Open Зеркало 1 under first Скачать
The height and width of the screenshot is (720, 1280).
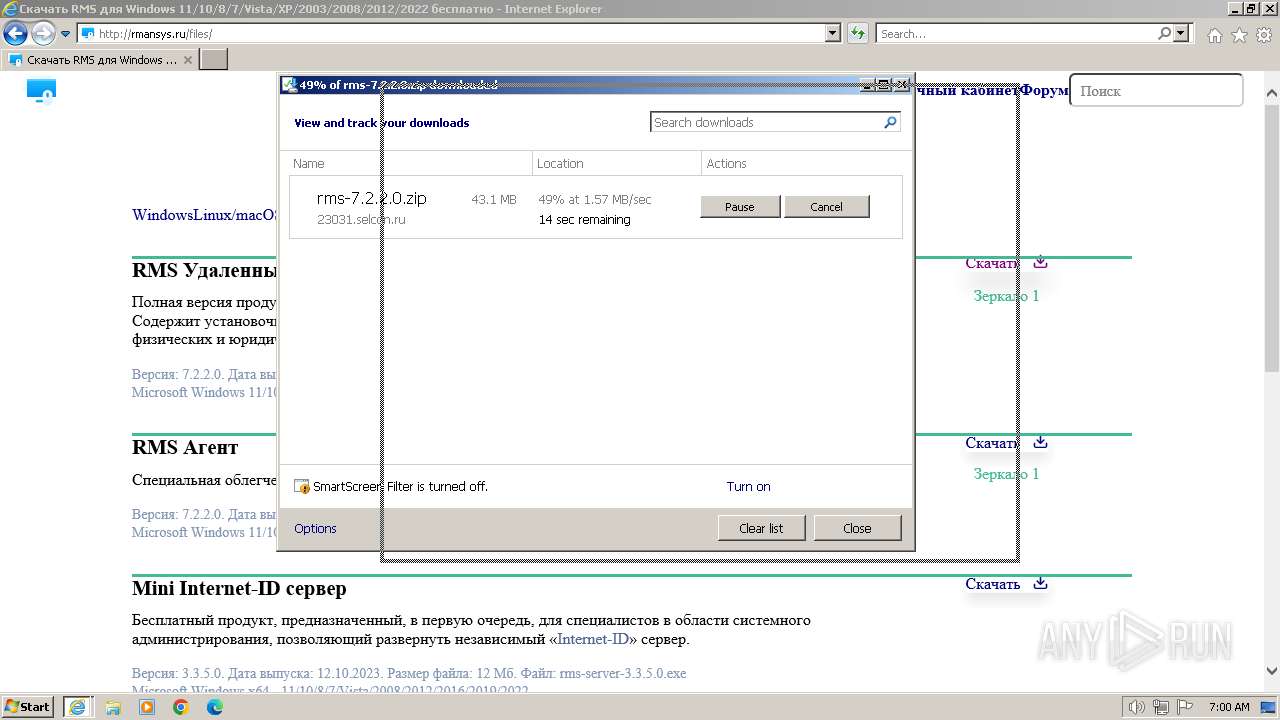pos(1006,296)
